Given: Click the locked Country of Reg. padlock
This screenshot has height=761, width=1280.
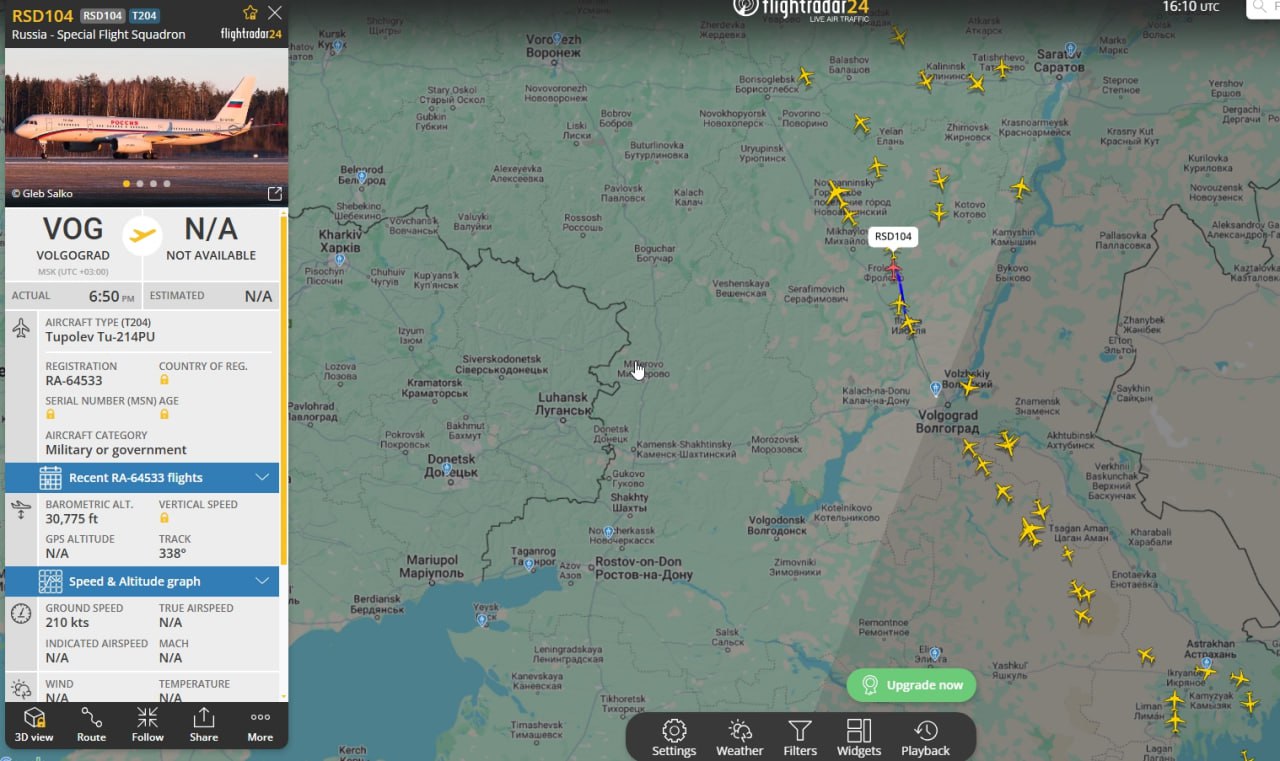Looking at the screenshot, I should click(164, 380).
